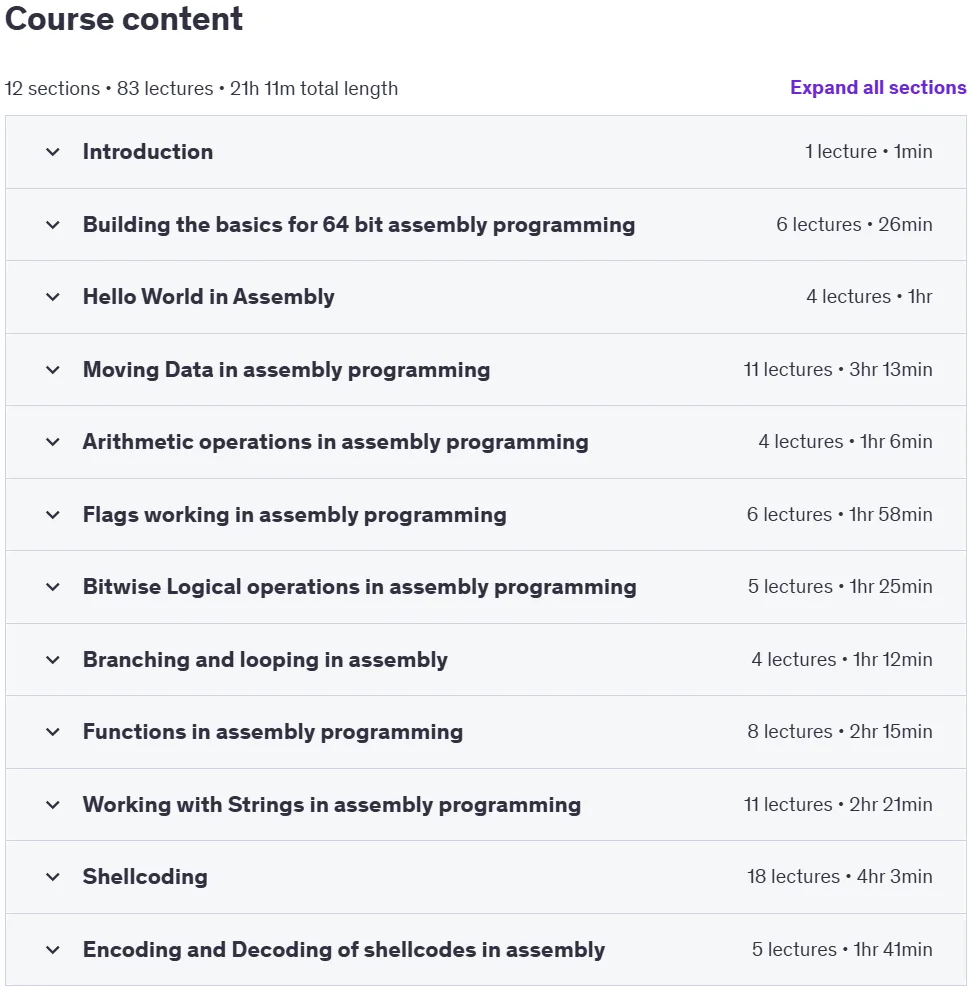Open Arithmetic operations in assembly programming title
969x987 pixels.
[336, 442]
